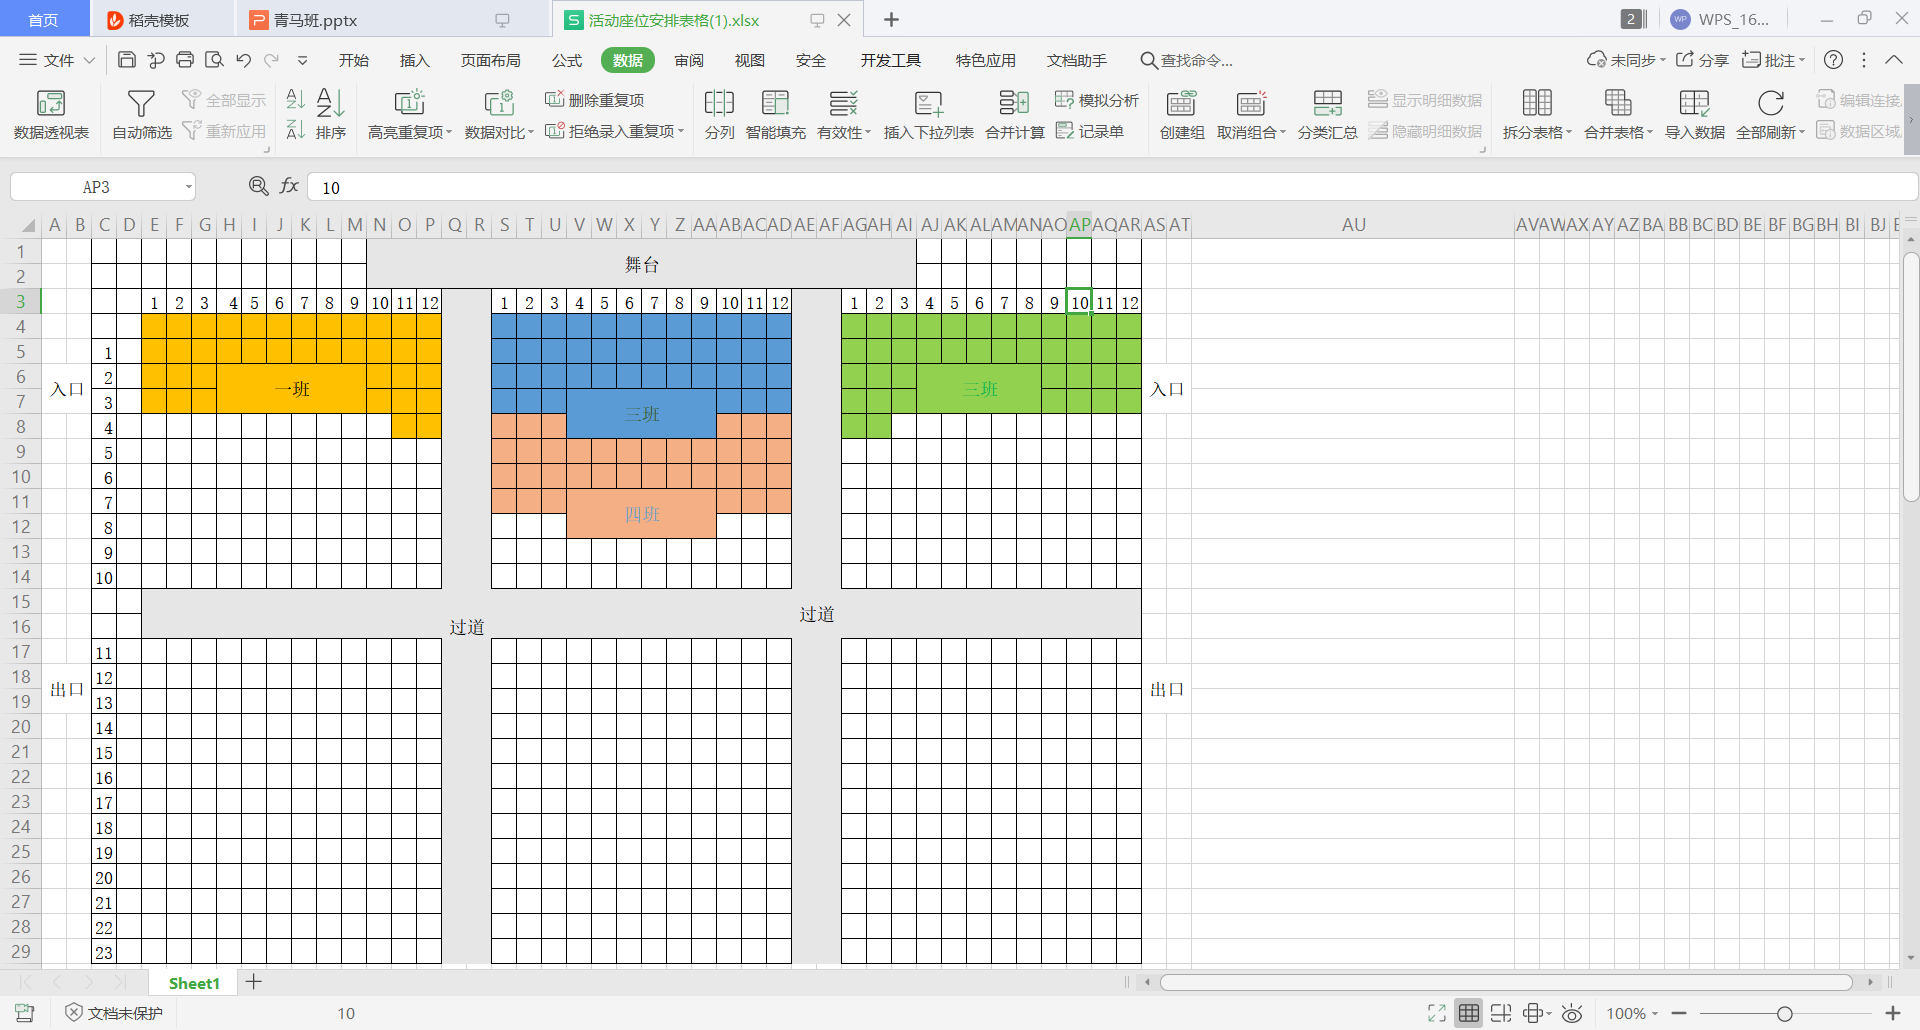Image resolution: width=1920 pixels, height=1030 pixels.
Task: Open a new document tab with plus
Action: (x=892, y=20)
